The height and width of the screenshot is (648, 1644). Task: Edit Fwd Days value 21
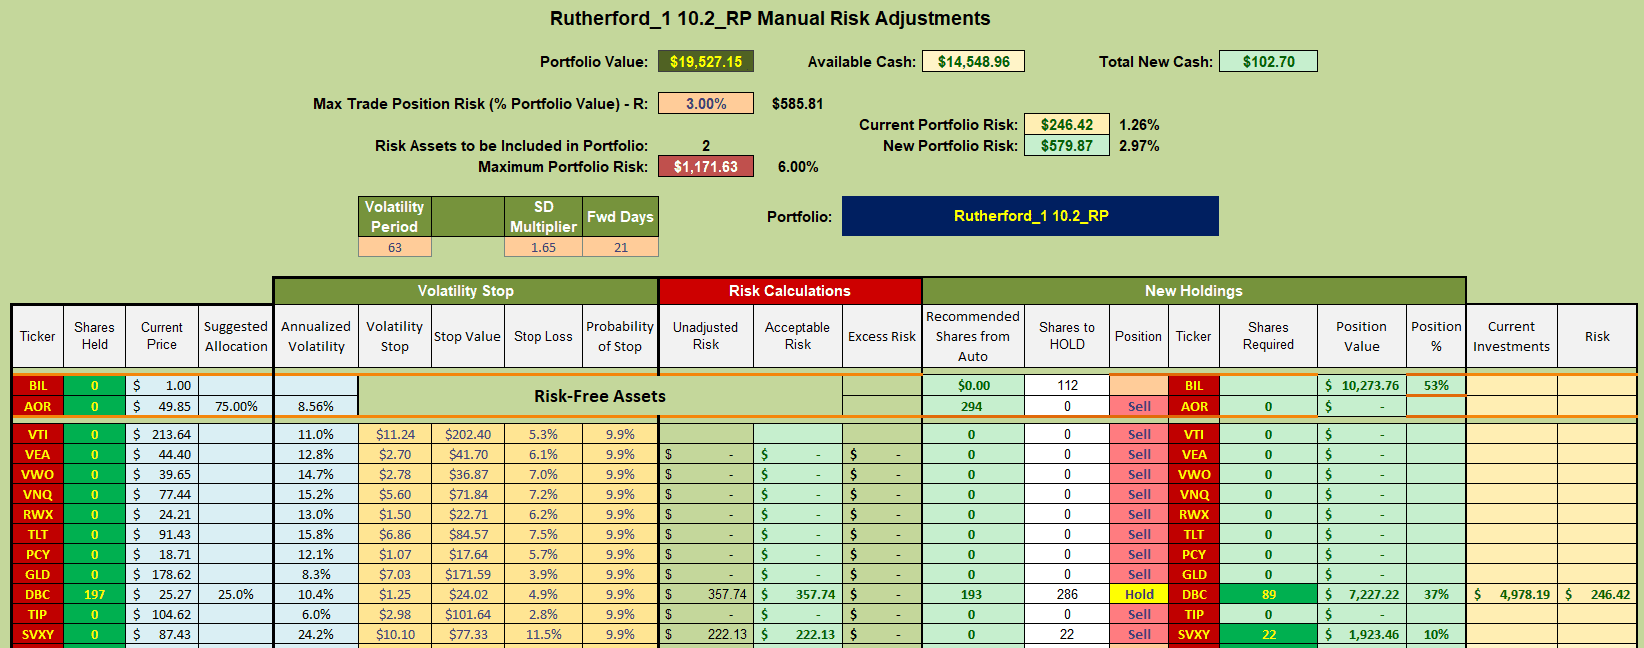(x=621, y=247)
